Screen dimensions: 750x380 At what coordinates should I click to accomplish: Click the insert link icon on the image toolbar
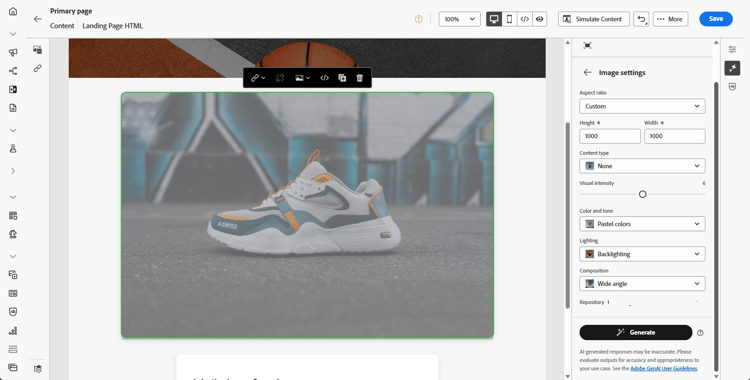(255, 78)
